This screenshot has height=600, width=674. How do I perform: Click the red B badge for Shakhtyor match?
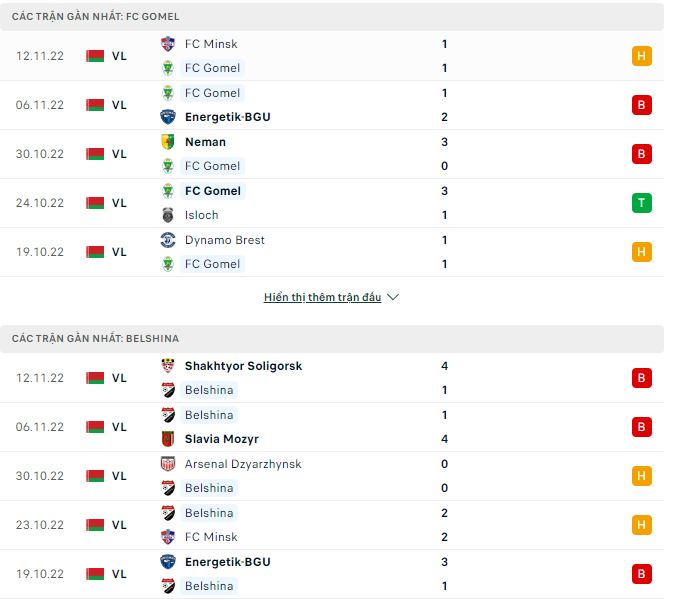642,378
